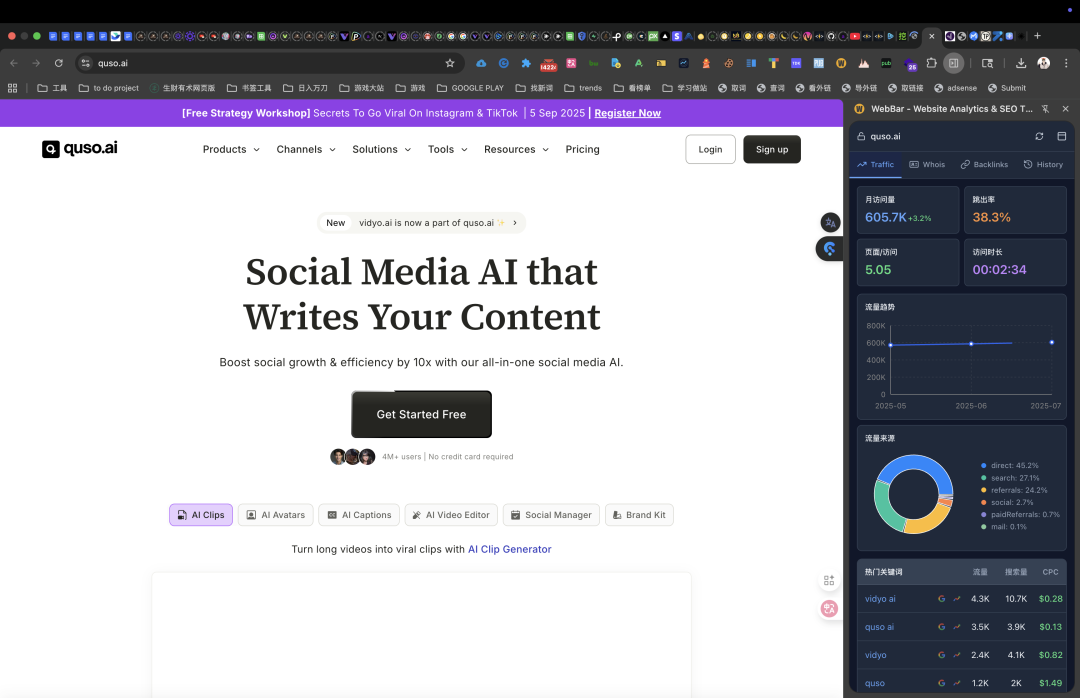Open the Chrome extensions puzzle menu
Screen dimensions: 1080x698
pyautogui.click(x=931, y=63)
